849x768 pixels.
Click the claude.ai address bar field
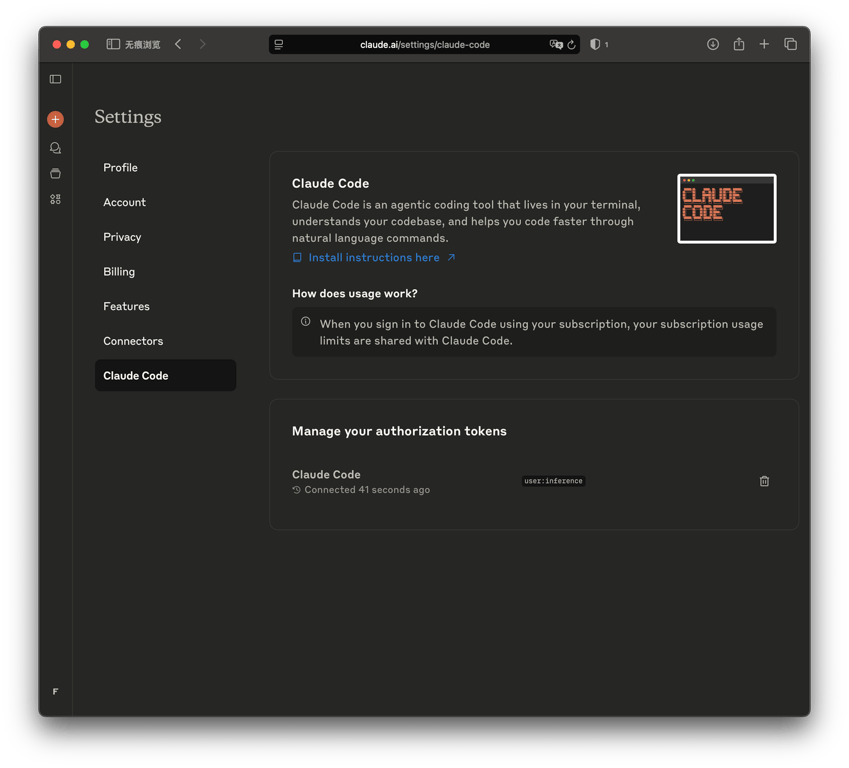pos(424,44)
